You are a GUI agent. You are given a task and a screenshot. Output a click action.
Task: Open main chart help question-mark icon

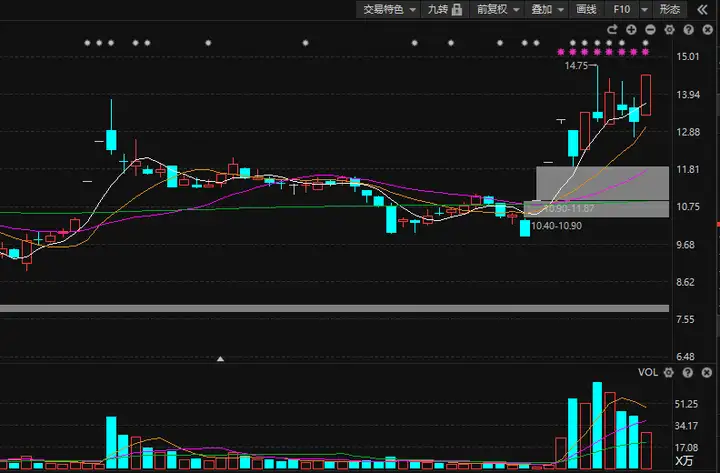coord(688,30)
